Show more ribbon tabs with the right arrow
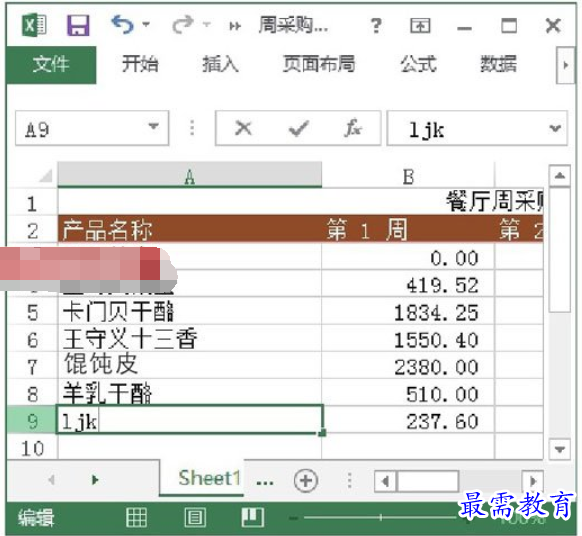The width and height of the screenshot is (582, 536). pos(565,65)
